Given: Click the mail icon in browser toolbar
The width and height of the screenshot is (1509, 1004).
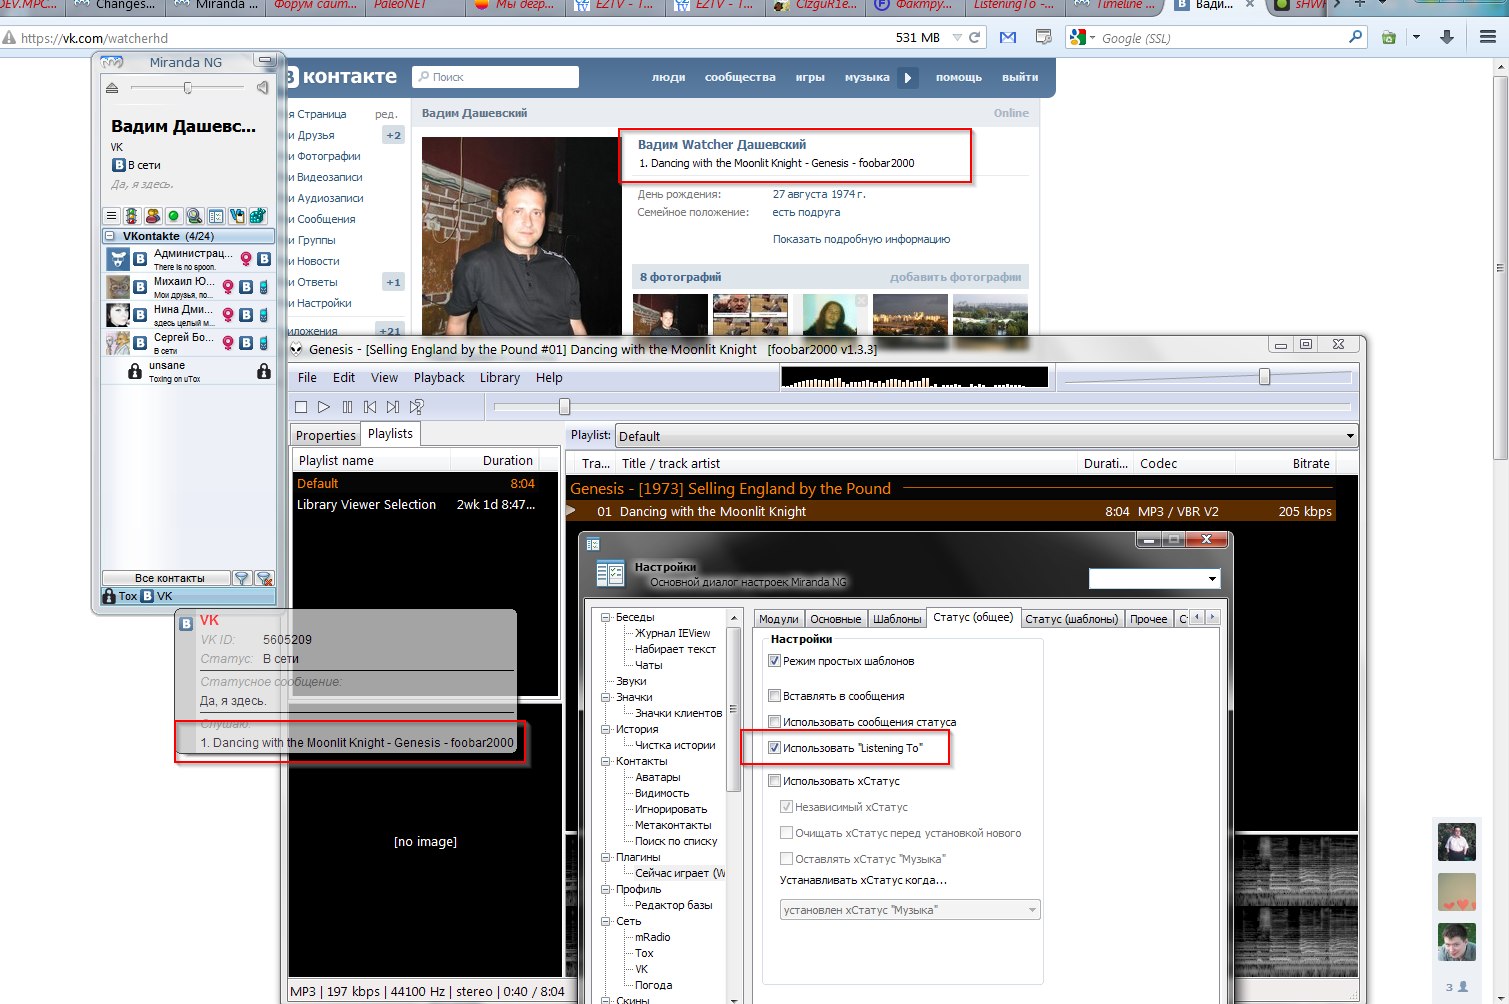Looking at the screenshot, I should point(1008,37).
